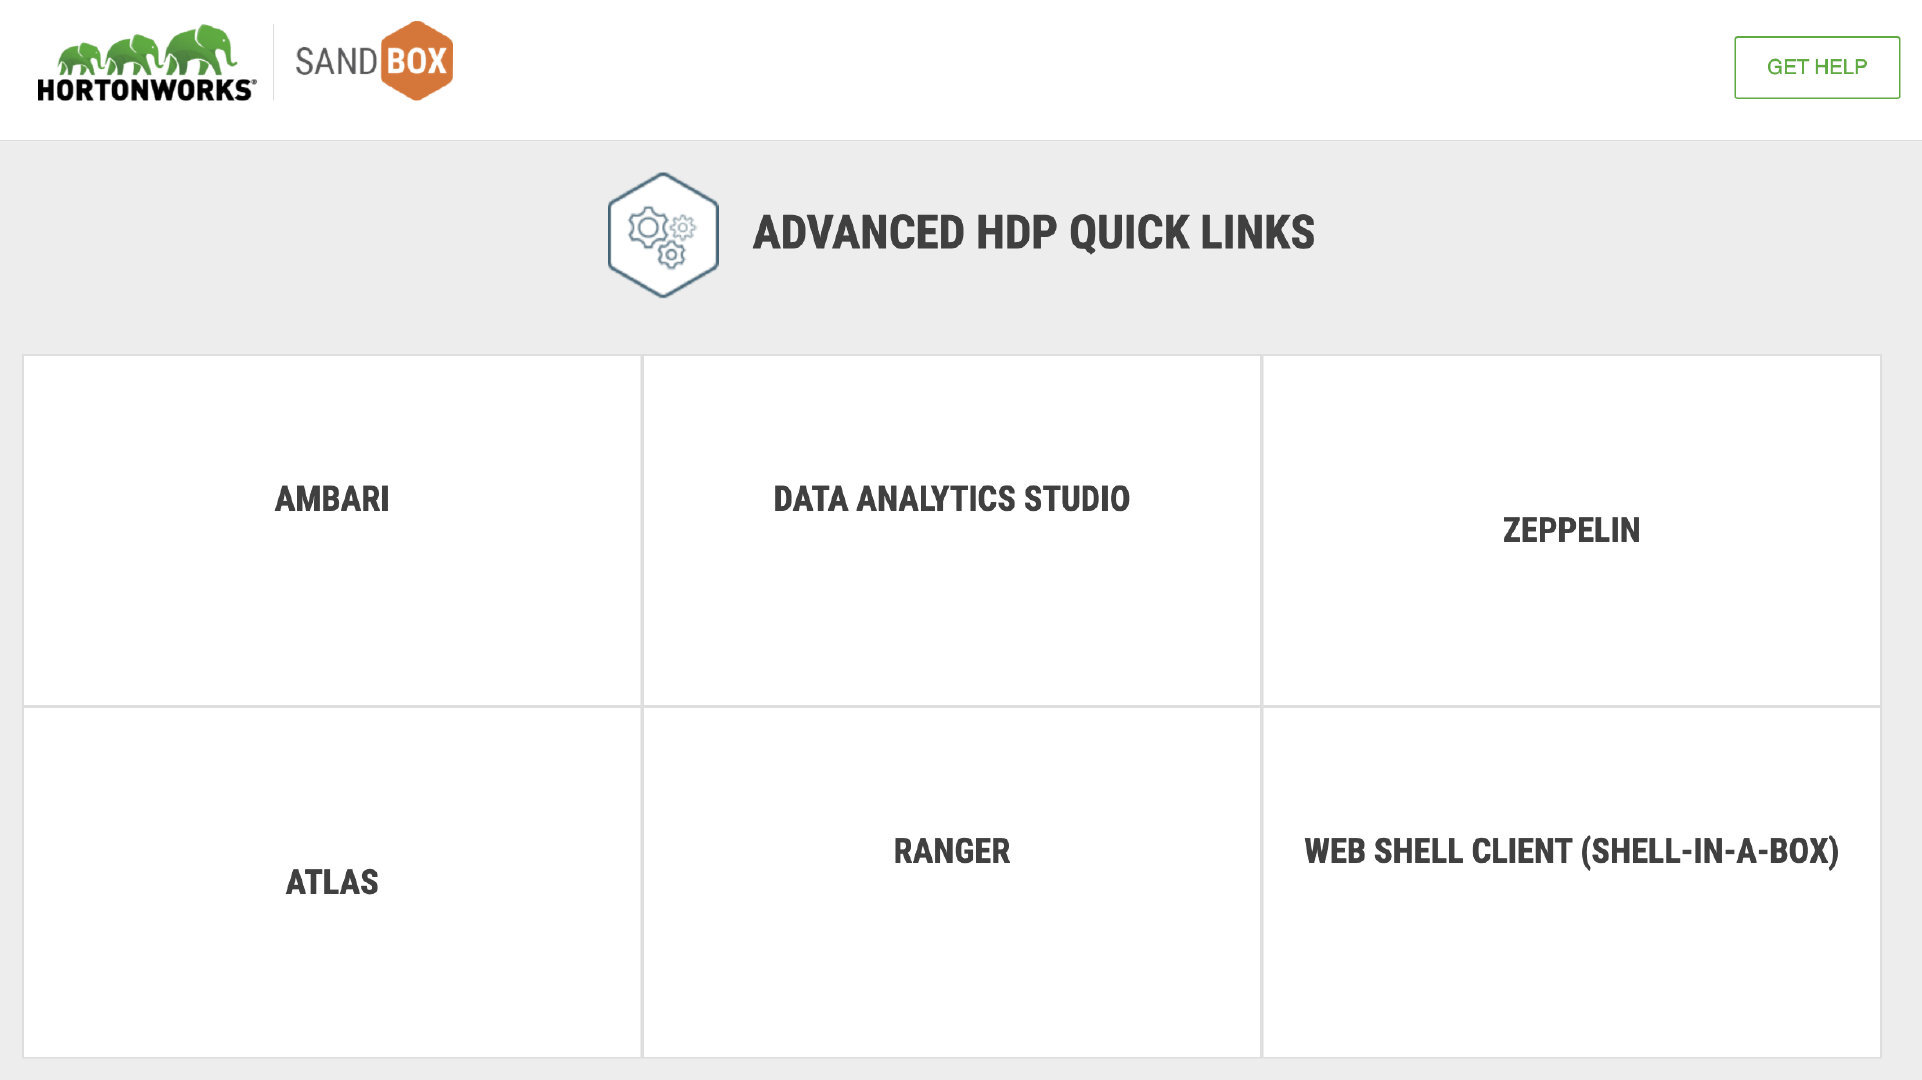
Task: Open the AMBARI quick link
Action: click(x=332, y=498)
